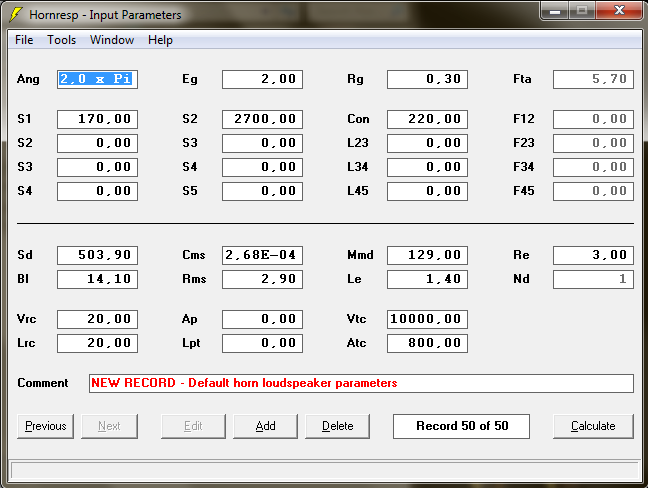Open the Help menu
648x488 pixels.
pyautogui.click(x=160, y=40)
